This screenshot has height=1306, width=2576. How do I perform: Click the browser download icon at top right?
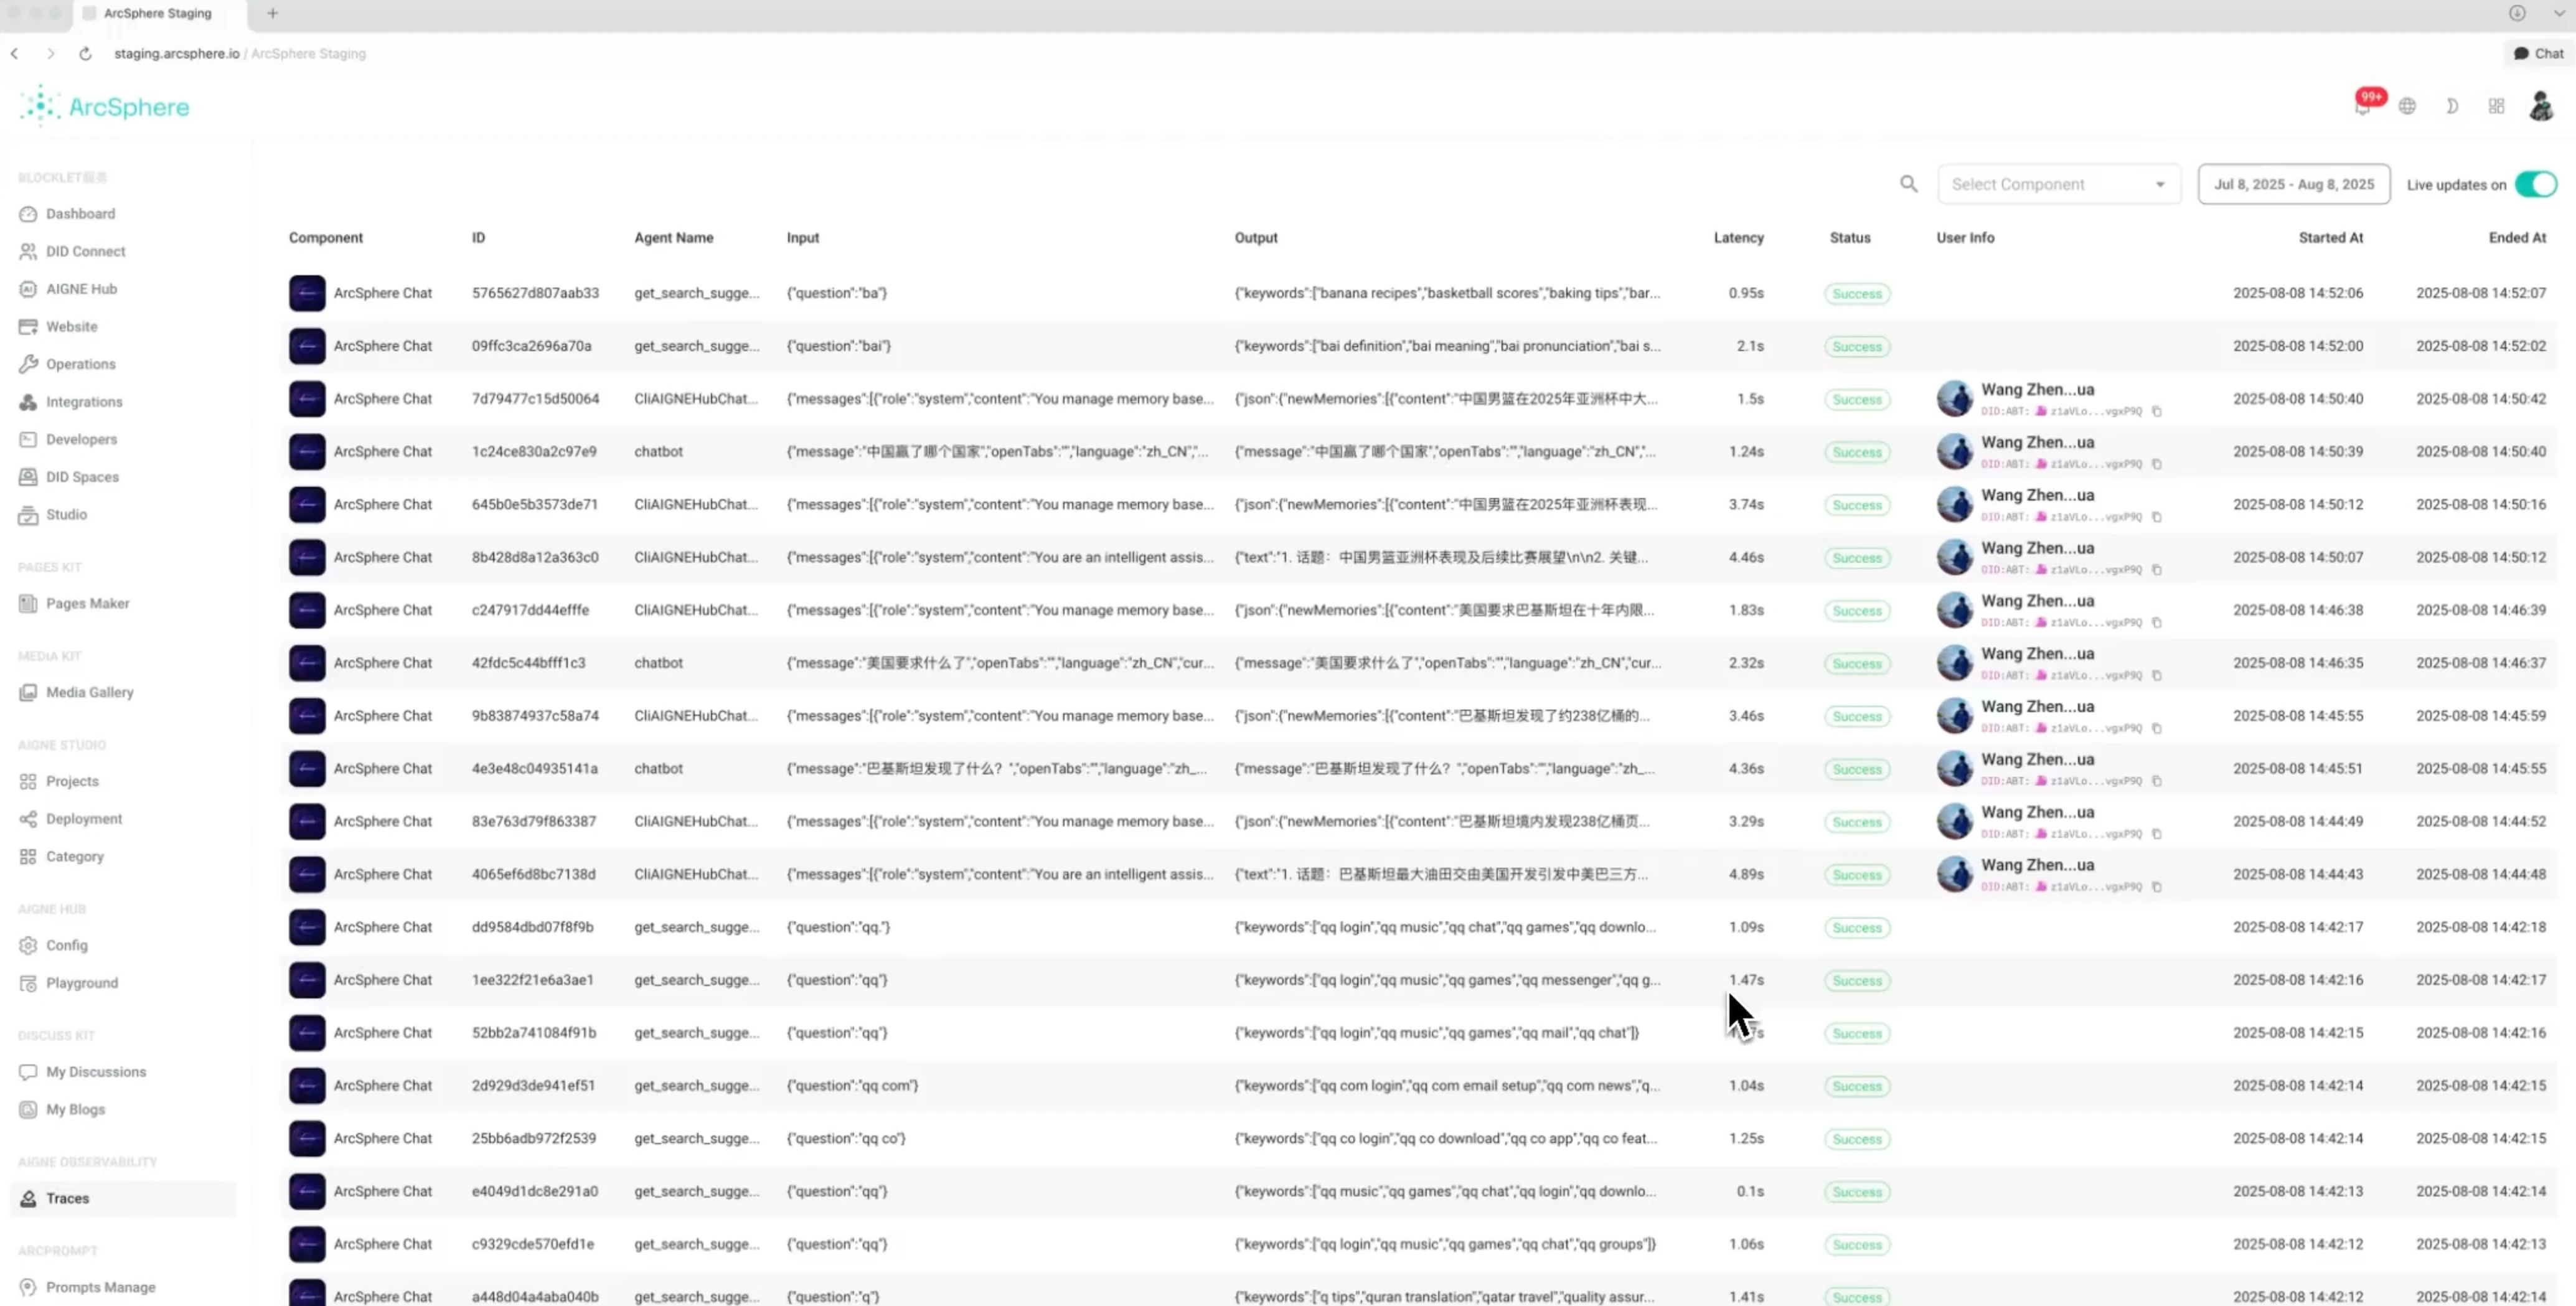2517,13
